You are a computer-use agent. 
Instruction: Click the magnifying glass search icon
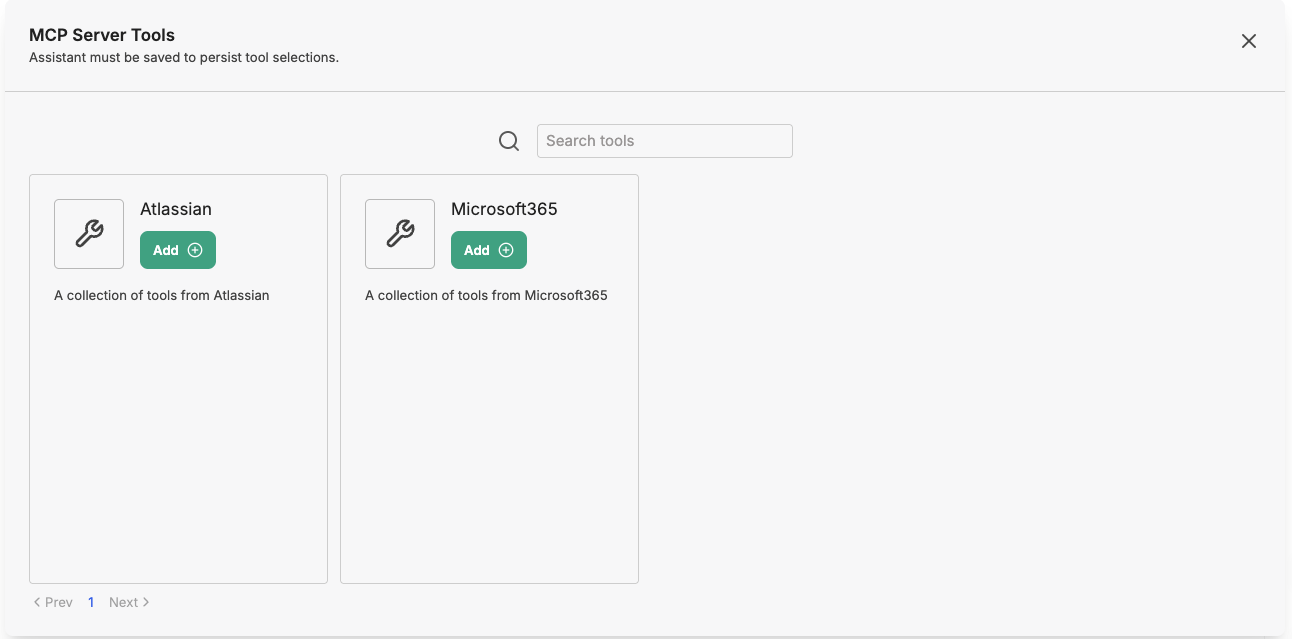509,141
